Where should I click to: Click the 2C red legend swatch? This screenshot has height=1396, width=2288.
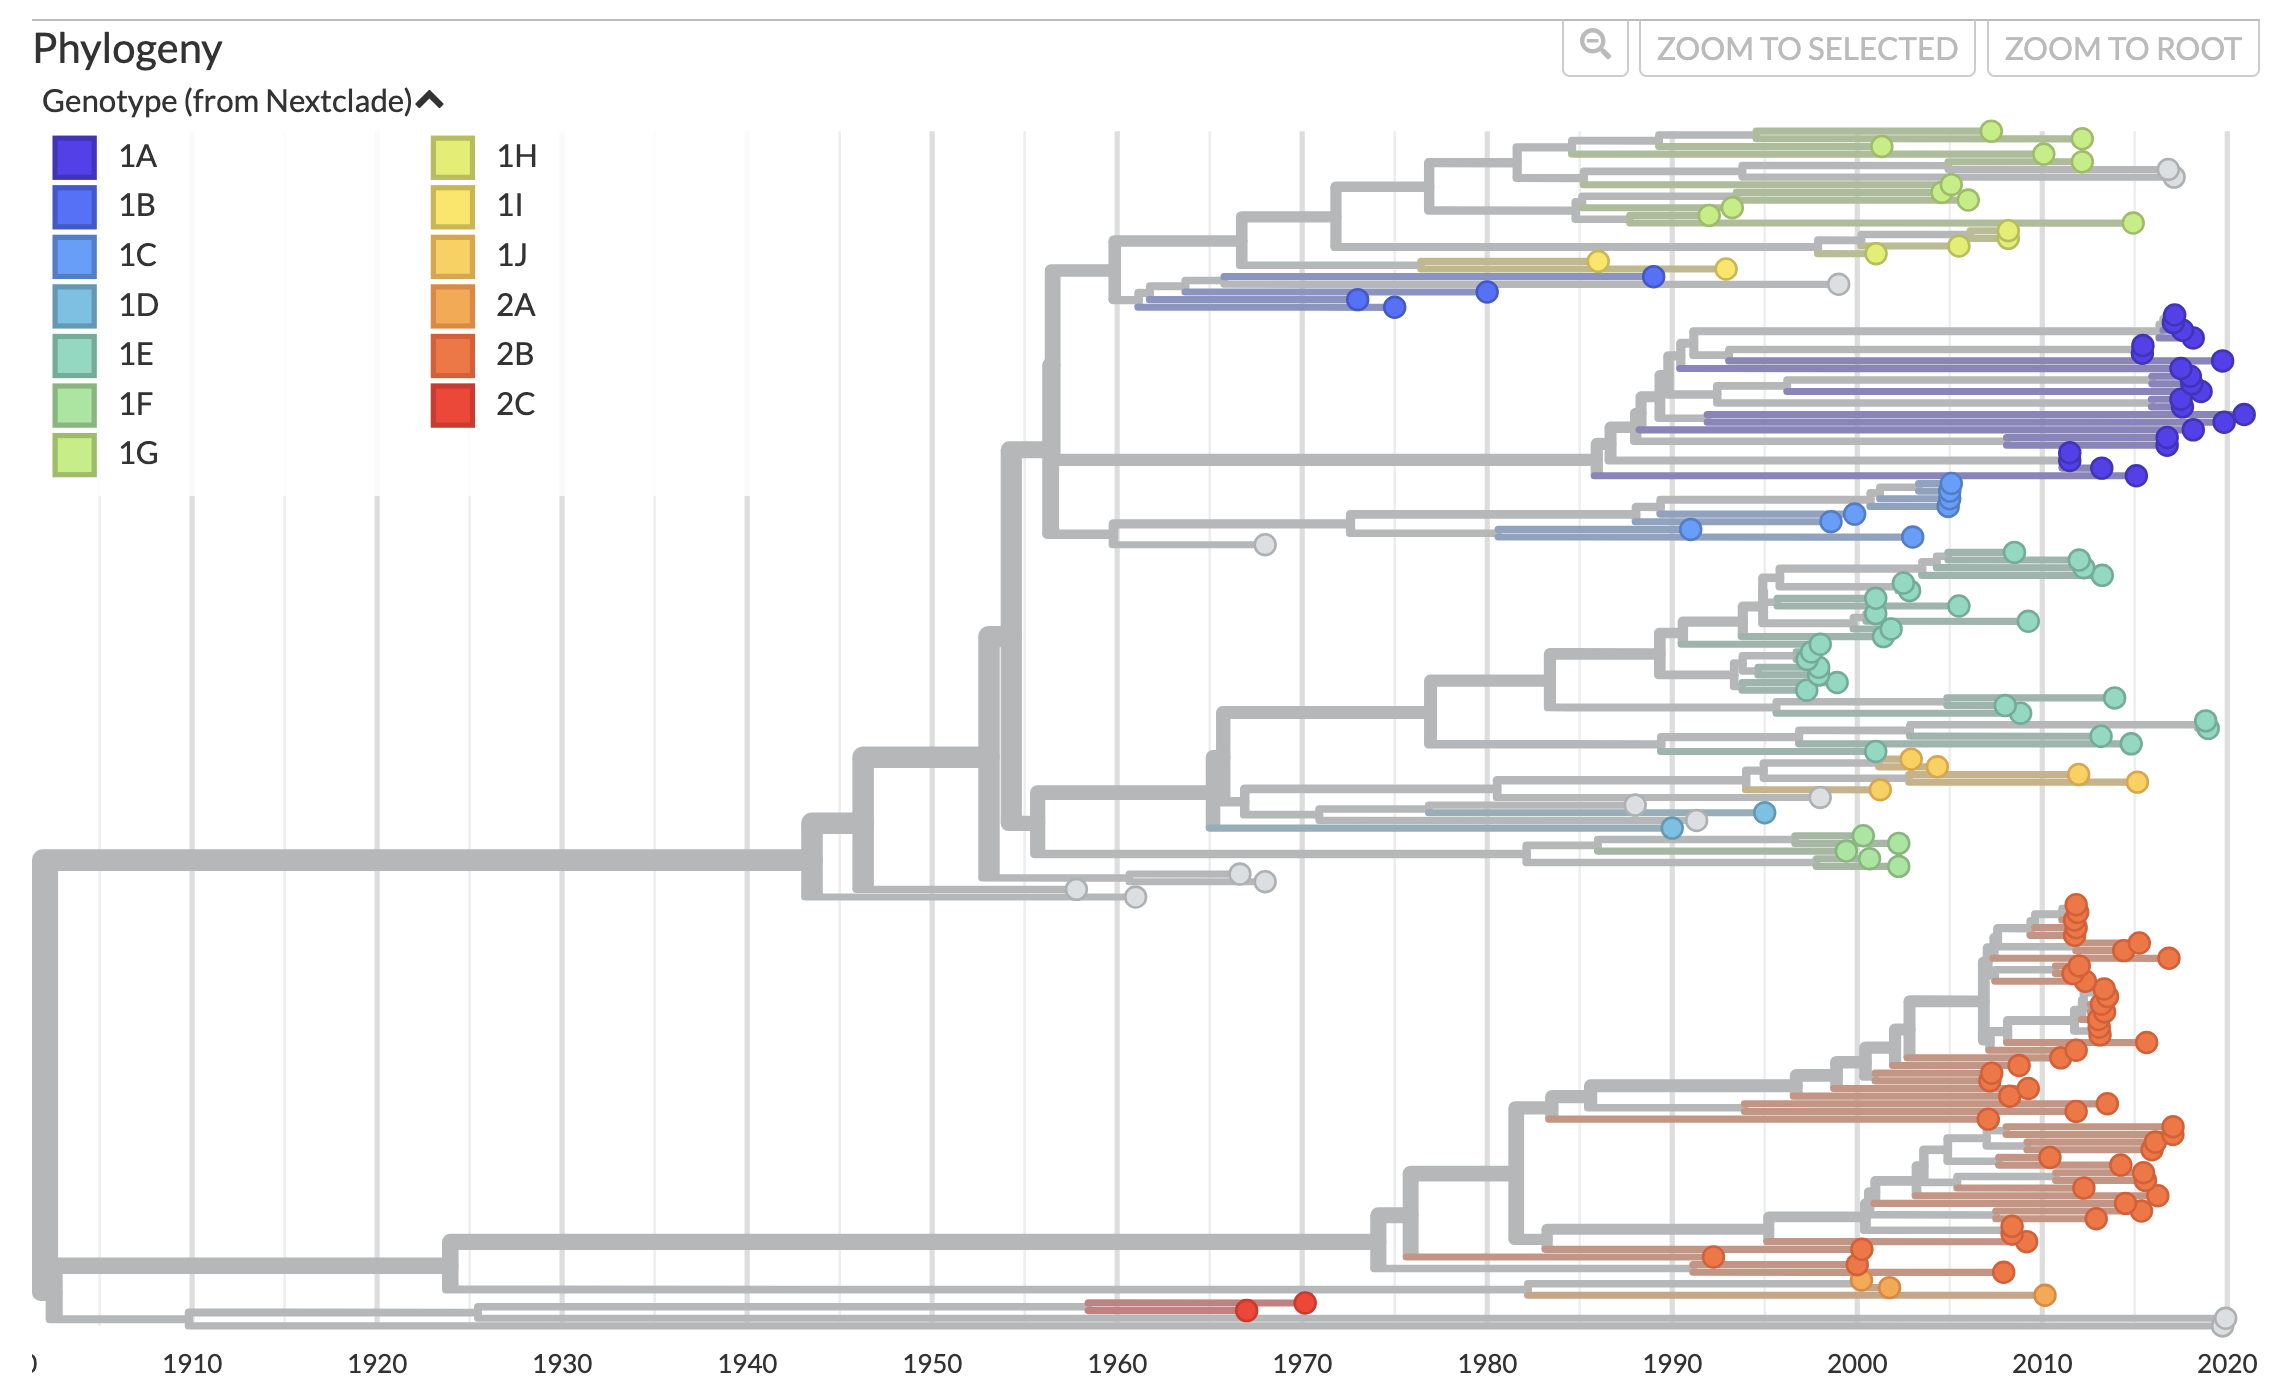pos(453,405)
